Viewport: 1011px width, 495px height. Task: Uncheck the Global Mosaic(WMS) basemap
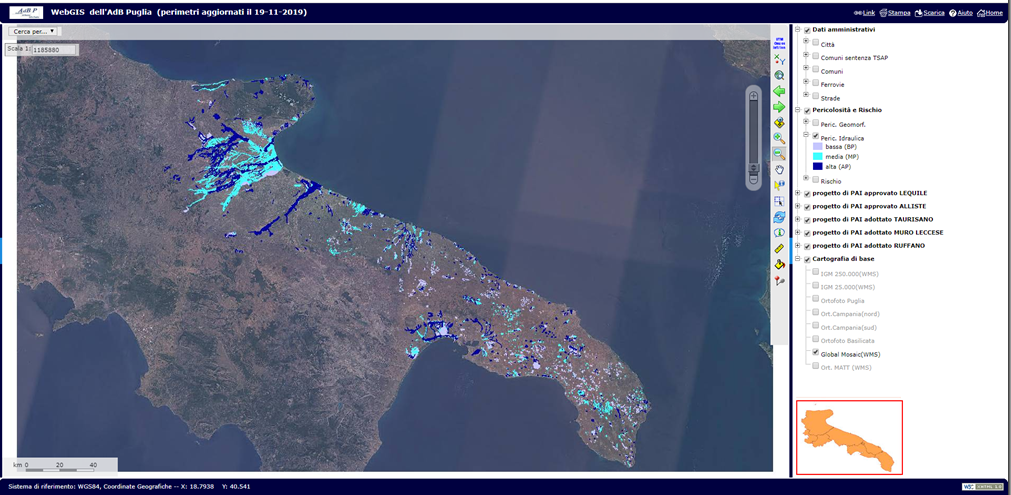point(816,353)
